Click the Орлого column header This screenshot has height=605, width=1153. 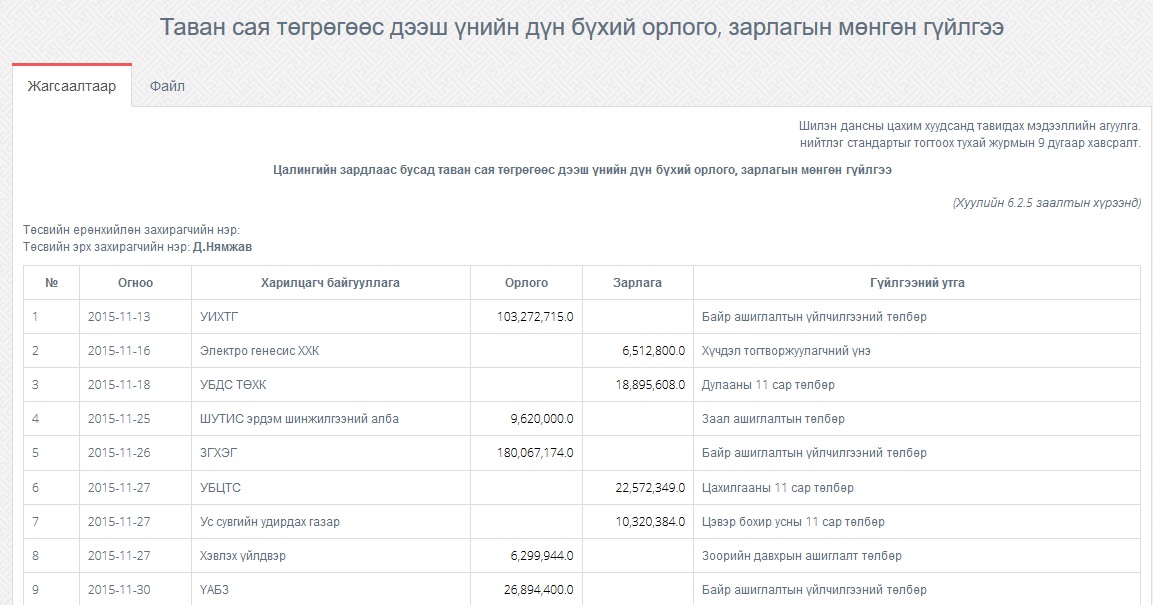click(x=526, y=282)
